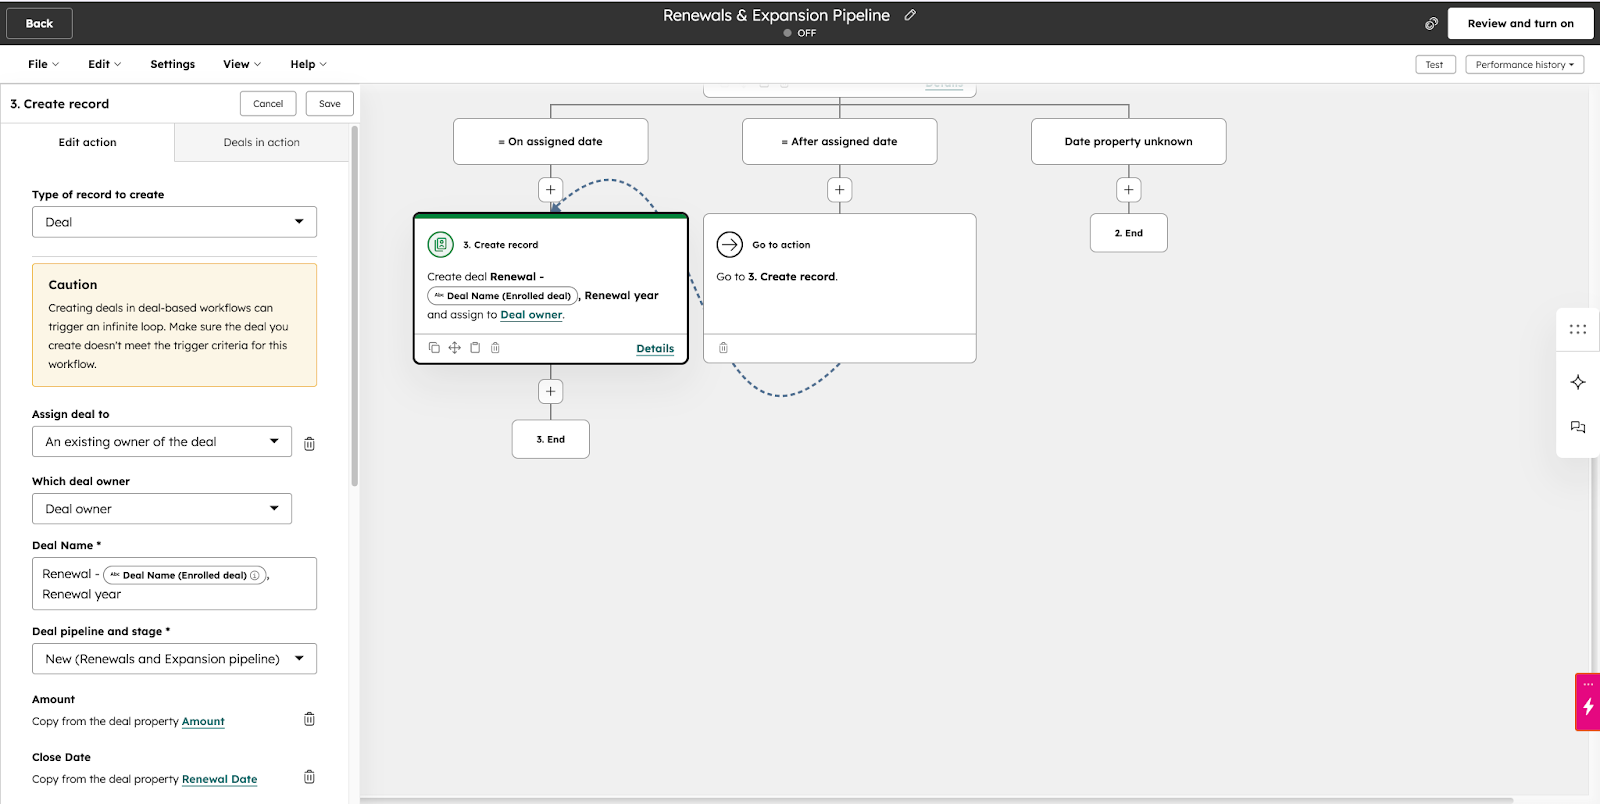
Task: Click the arrow circle icon on Go to action
Action: (730, 244)
